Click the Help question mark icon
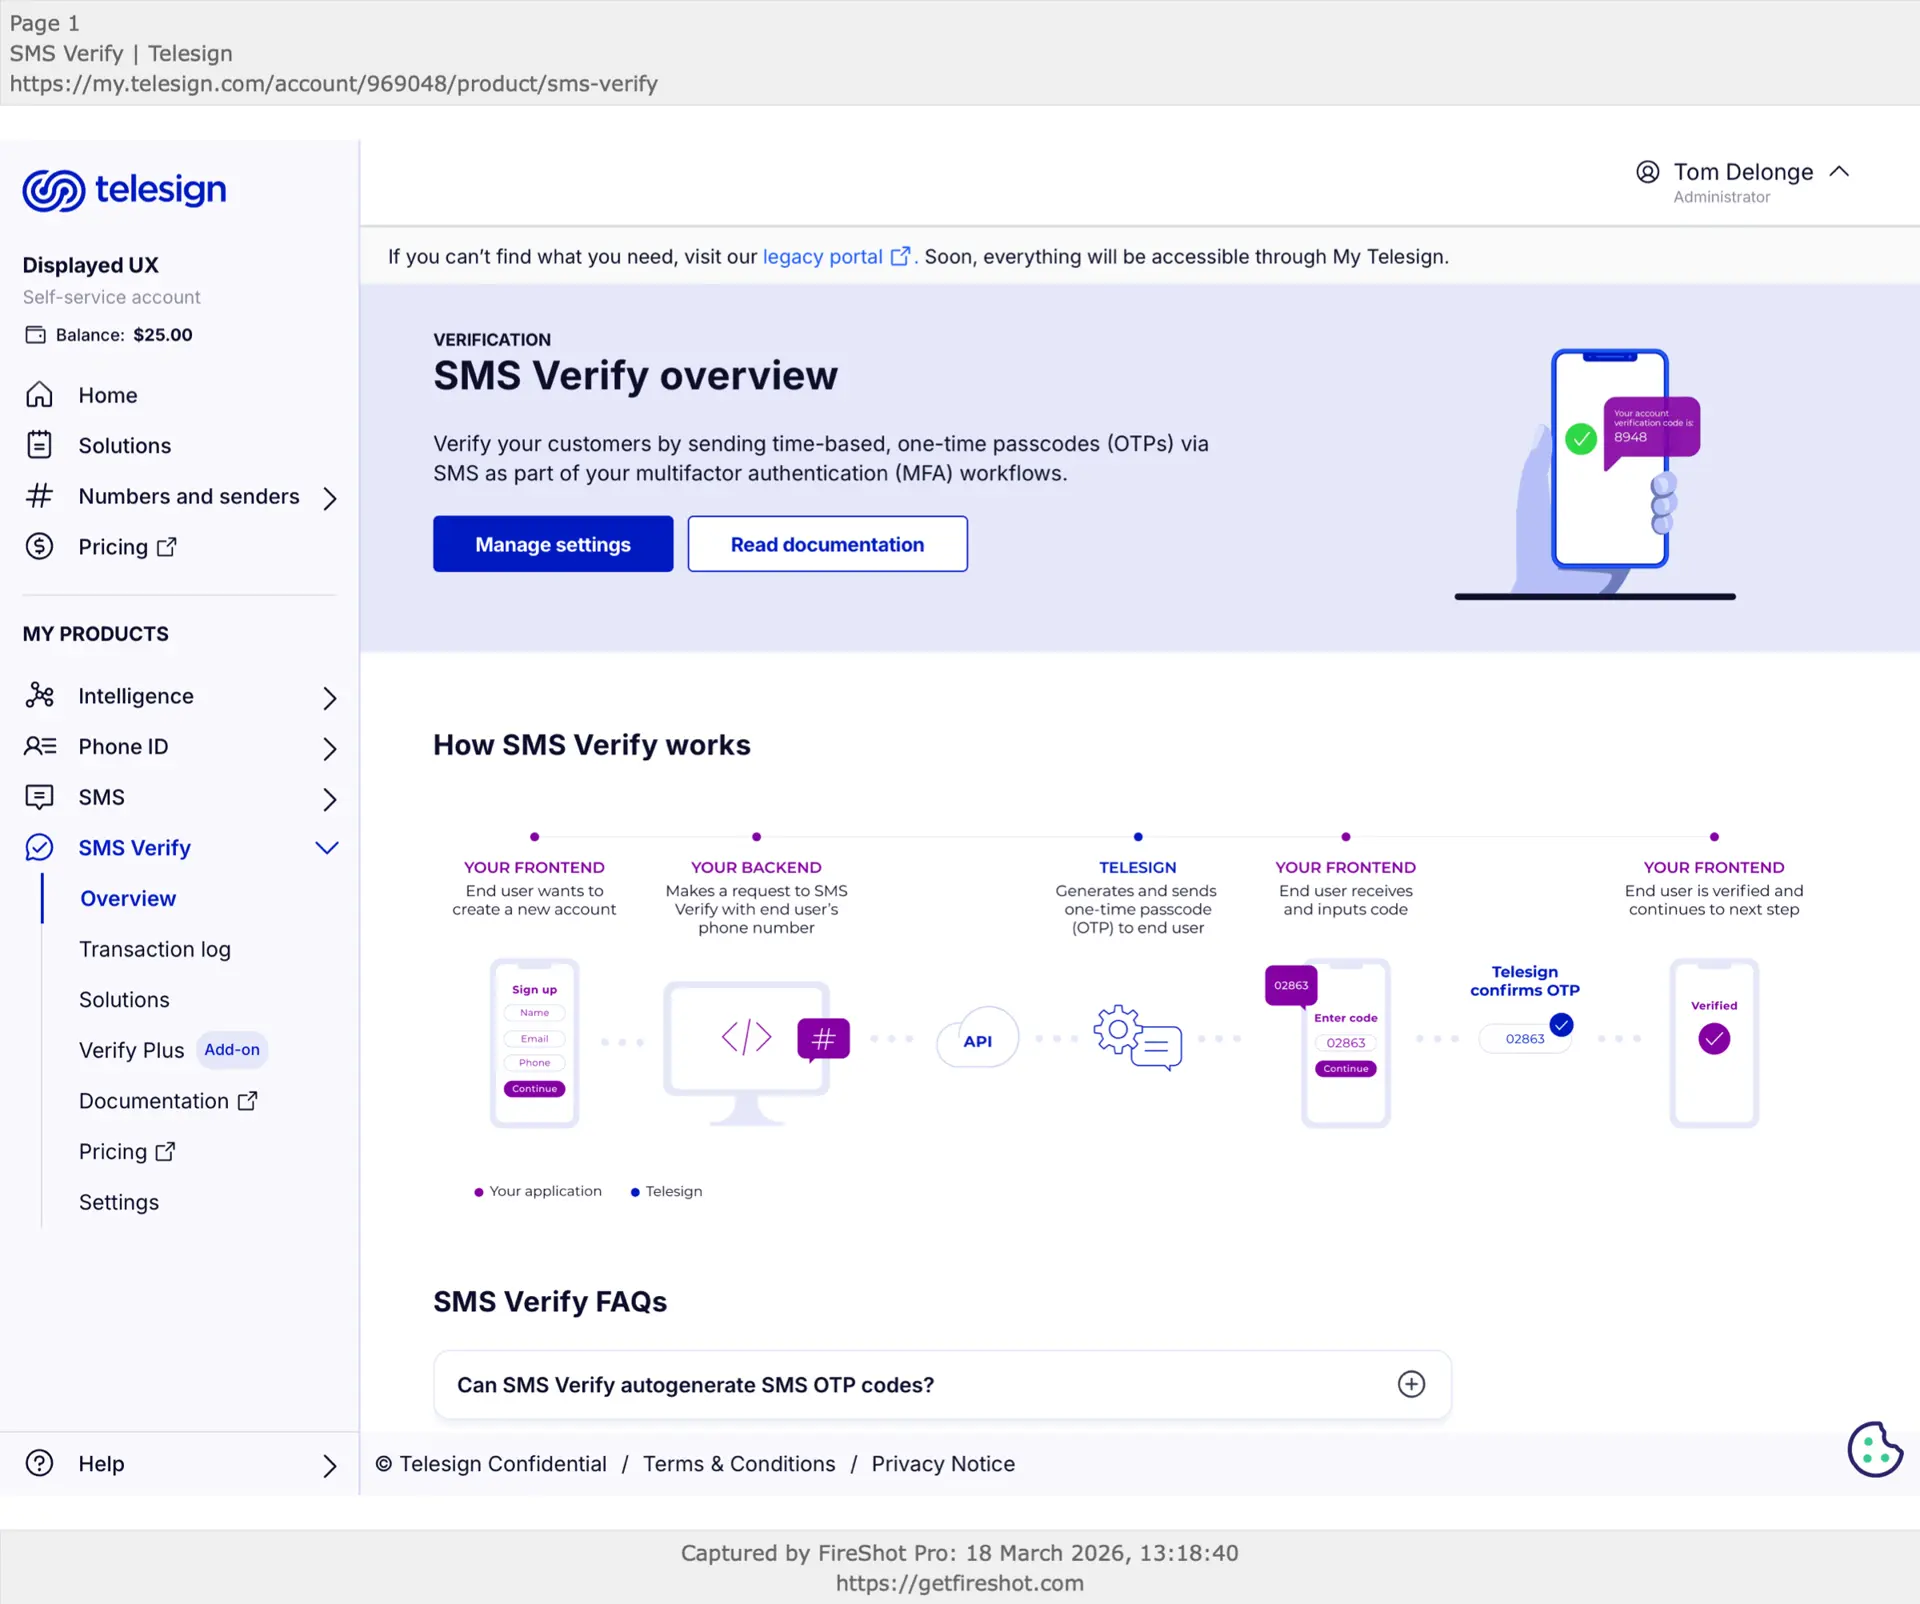The width and height of the screenshot is (1920, 1604). (x=39, y=1463)
